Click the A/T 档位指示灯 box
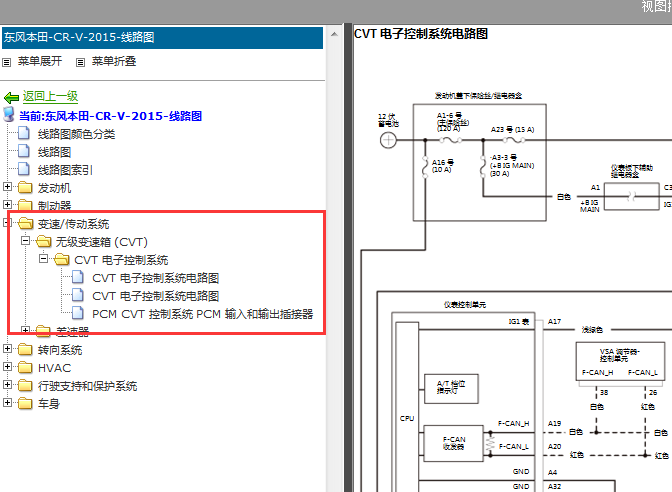This screenshot has width=672, height=492. pos(451,389)
